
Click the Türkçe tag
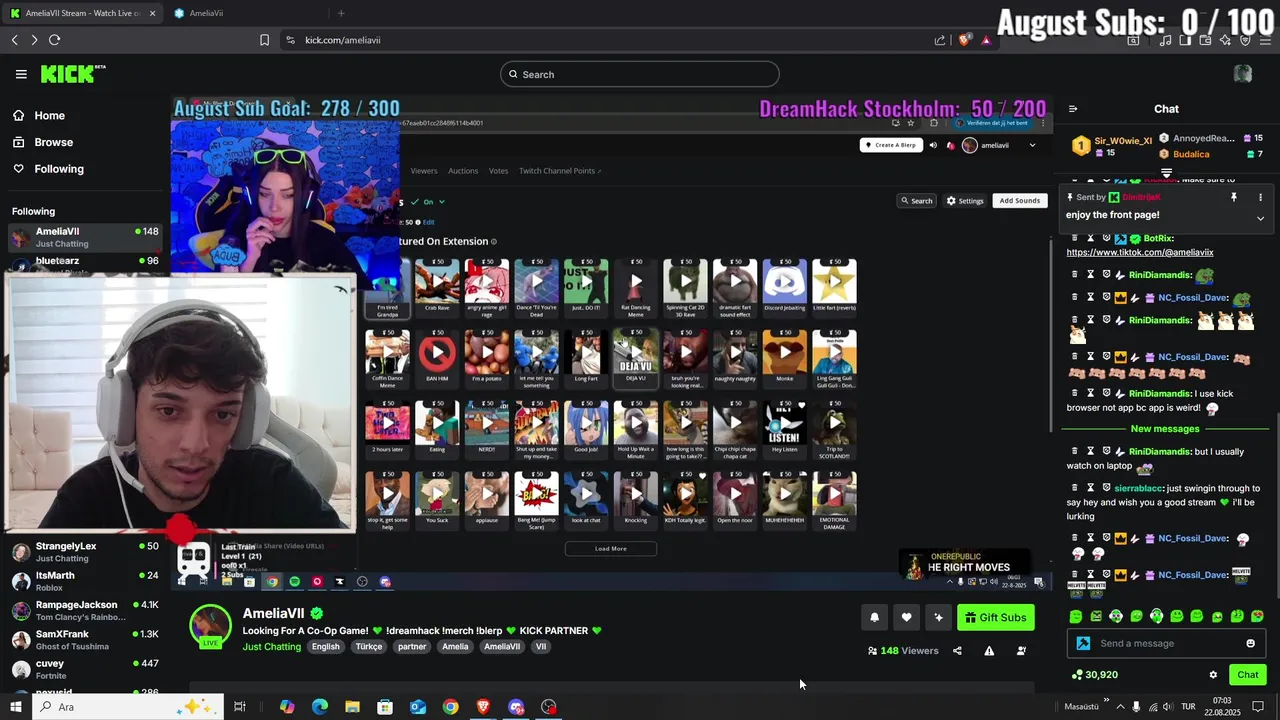(x=369, y=647)
